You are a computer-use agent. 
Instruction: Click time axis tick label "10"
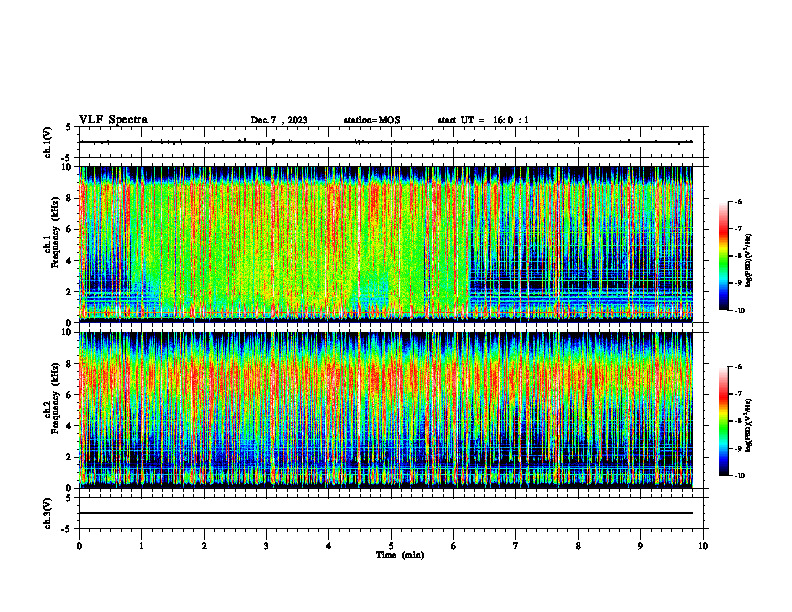pyautogui.click(x=703, y=546)
